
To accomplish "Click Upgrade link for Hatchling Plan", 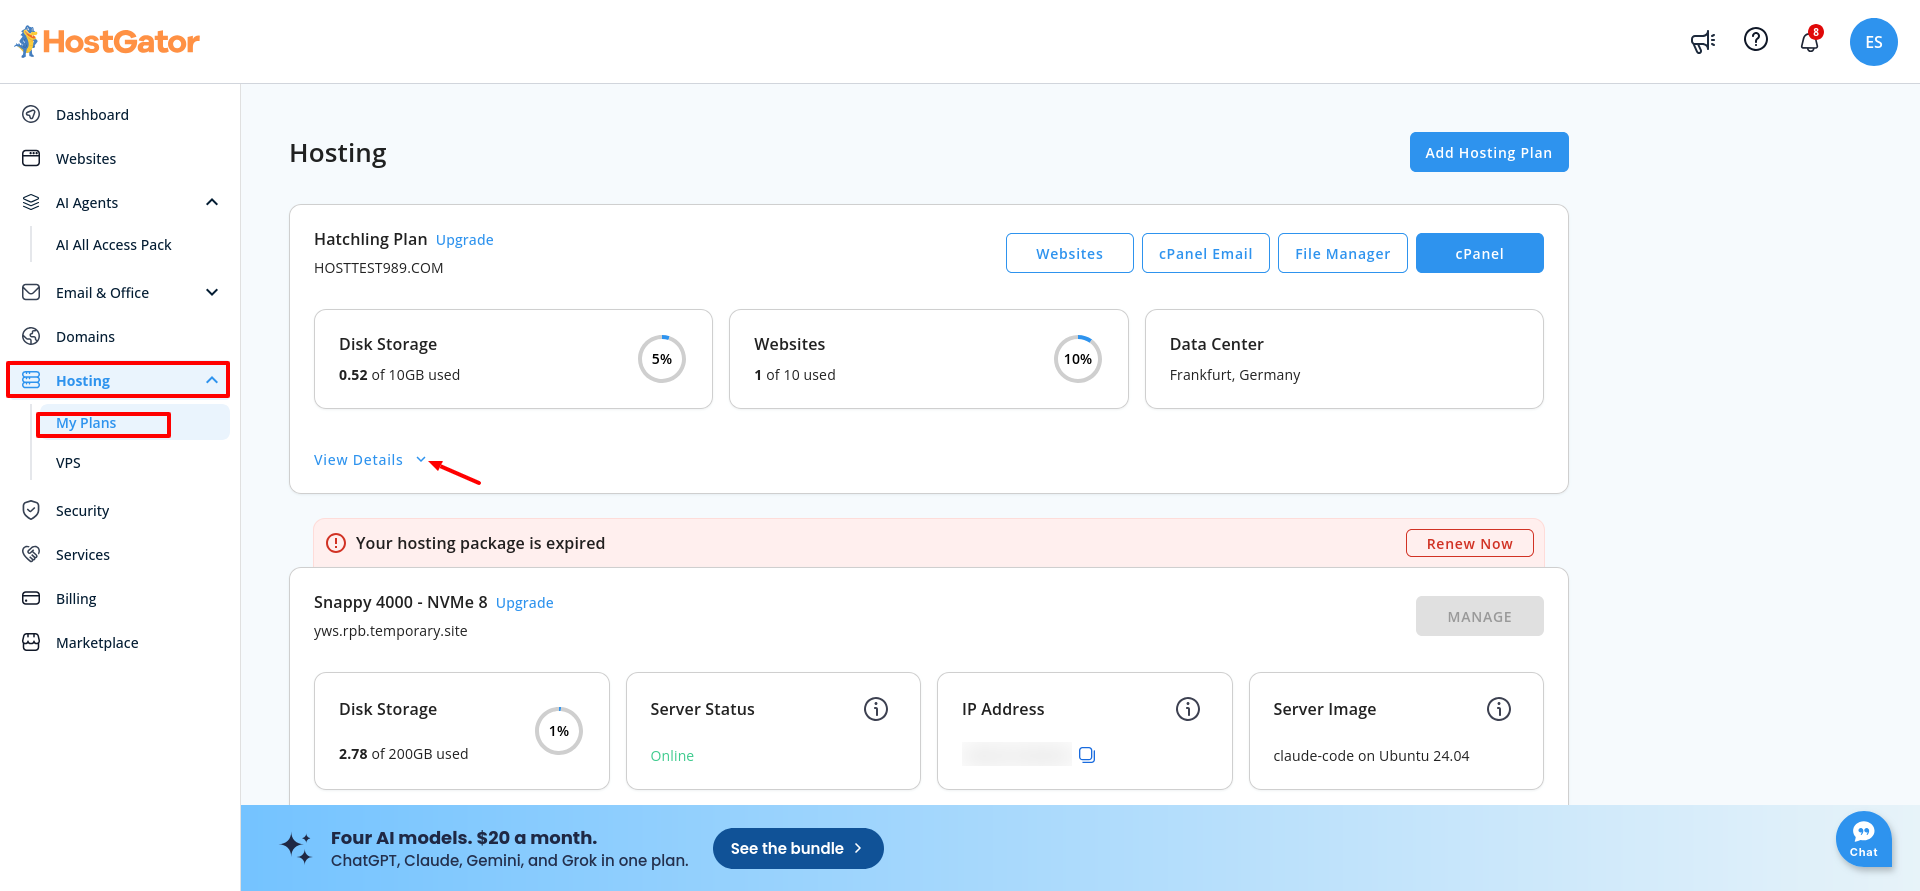I will click(x=465, y=240).
